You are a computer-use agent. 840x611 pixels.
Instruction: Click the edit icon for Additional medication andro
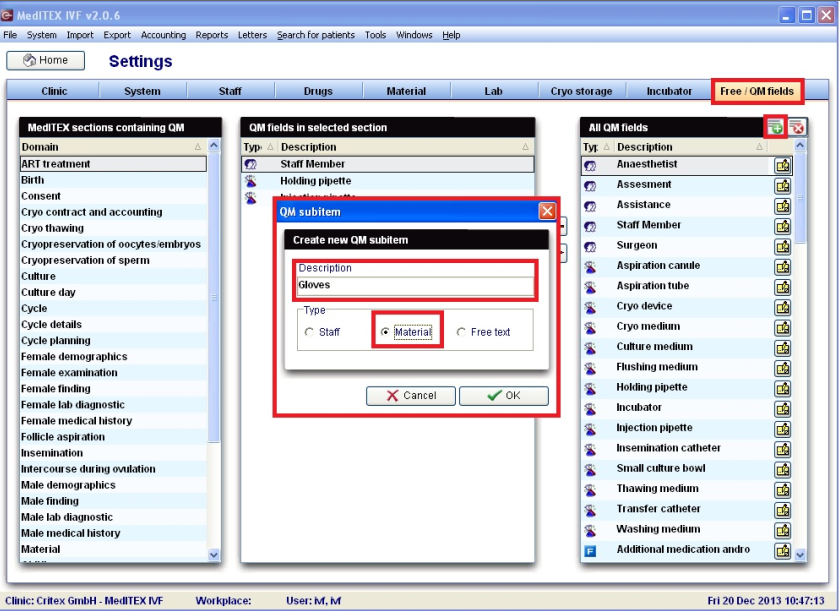[783, 551]
